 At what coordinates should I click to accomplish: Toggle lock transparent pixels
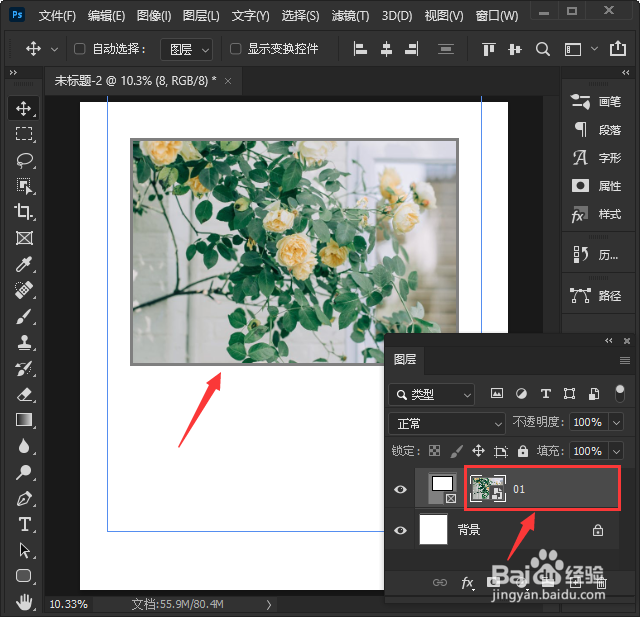434,451
